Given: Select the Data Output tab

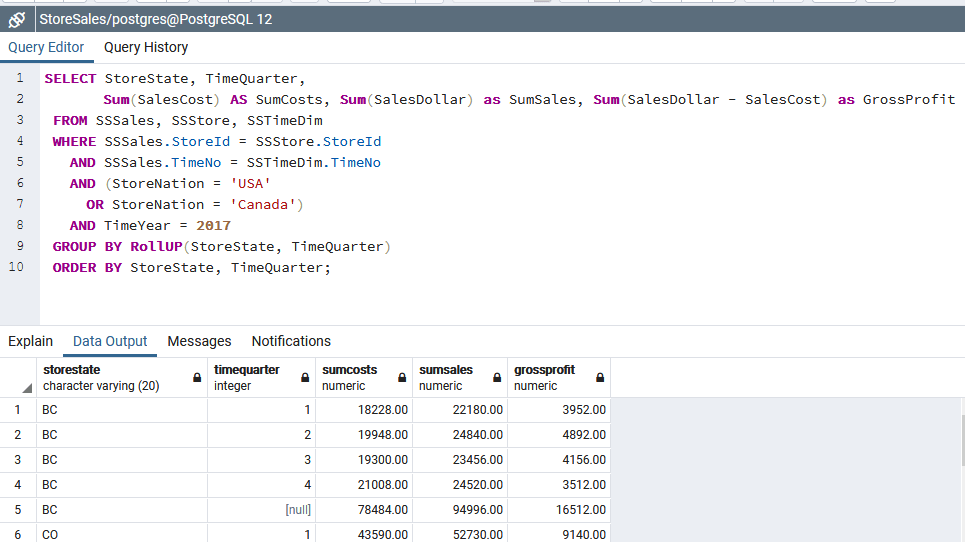Looking at the screenshot, I should click(x=110, y=341).
